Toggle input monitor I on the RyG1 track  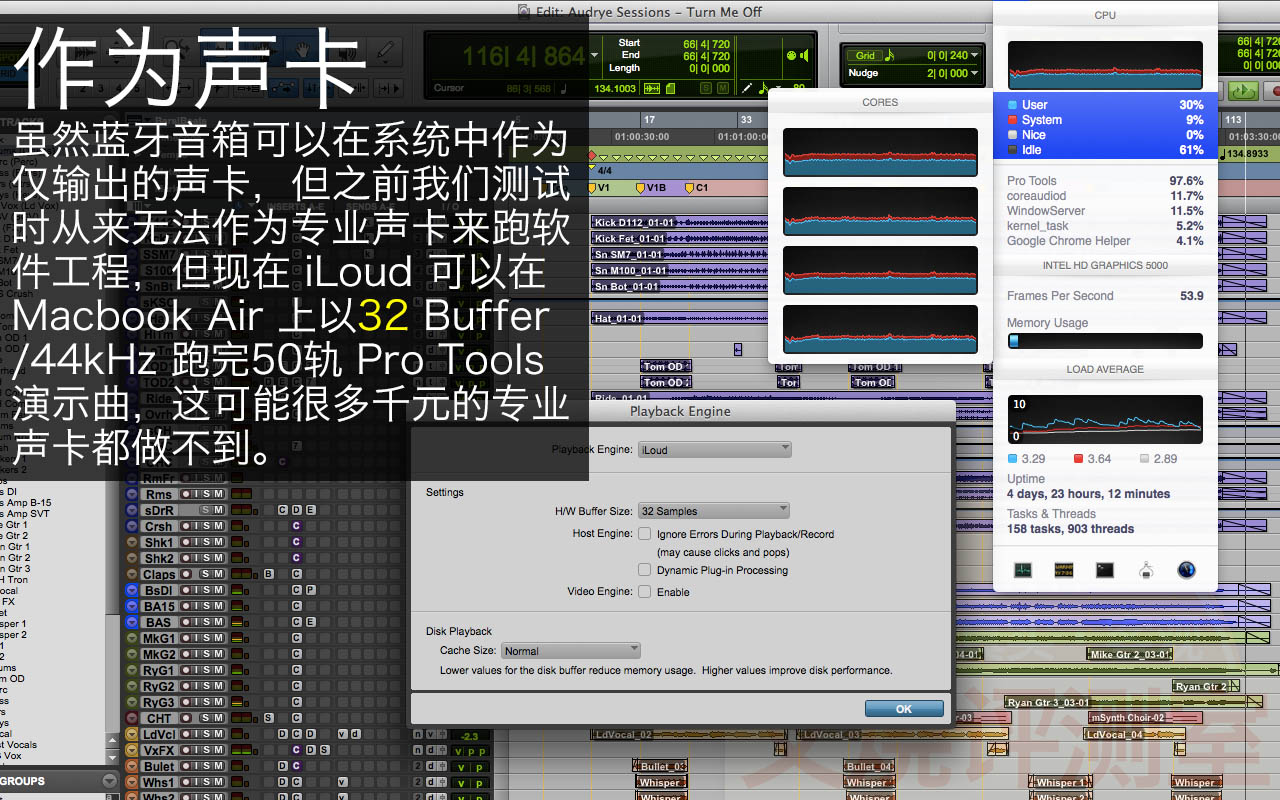click(196, 670)
